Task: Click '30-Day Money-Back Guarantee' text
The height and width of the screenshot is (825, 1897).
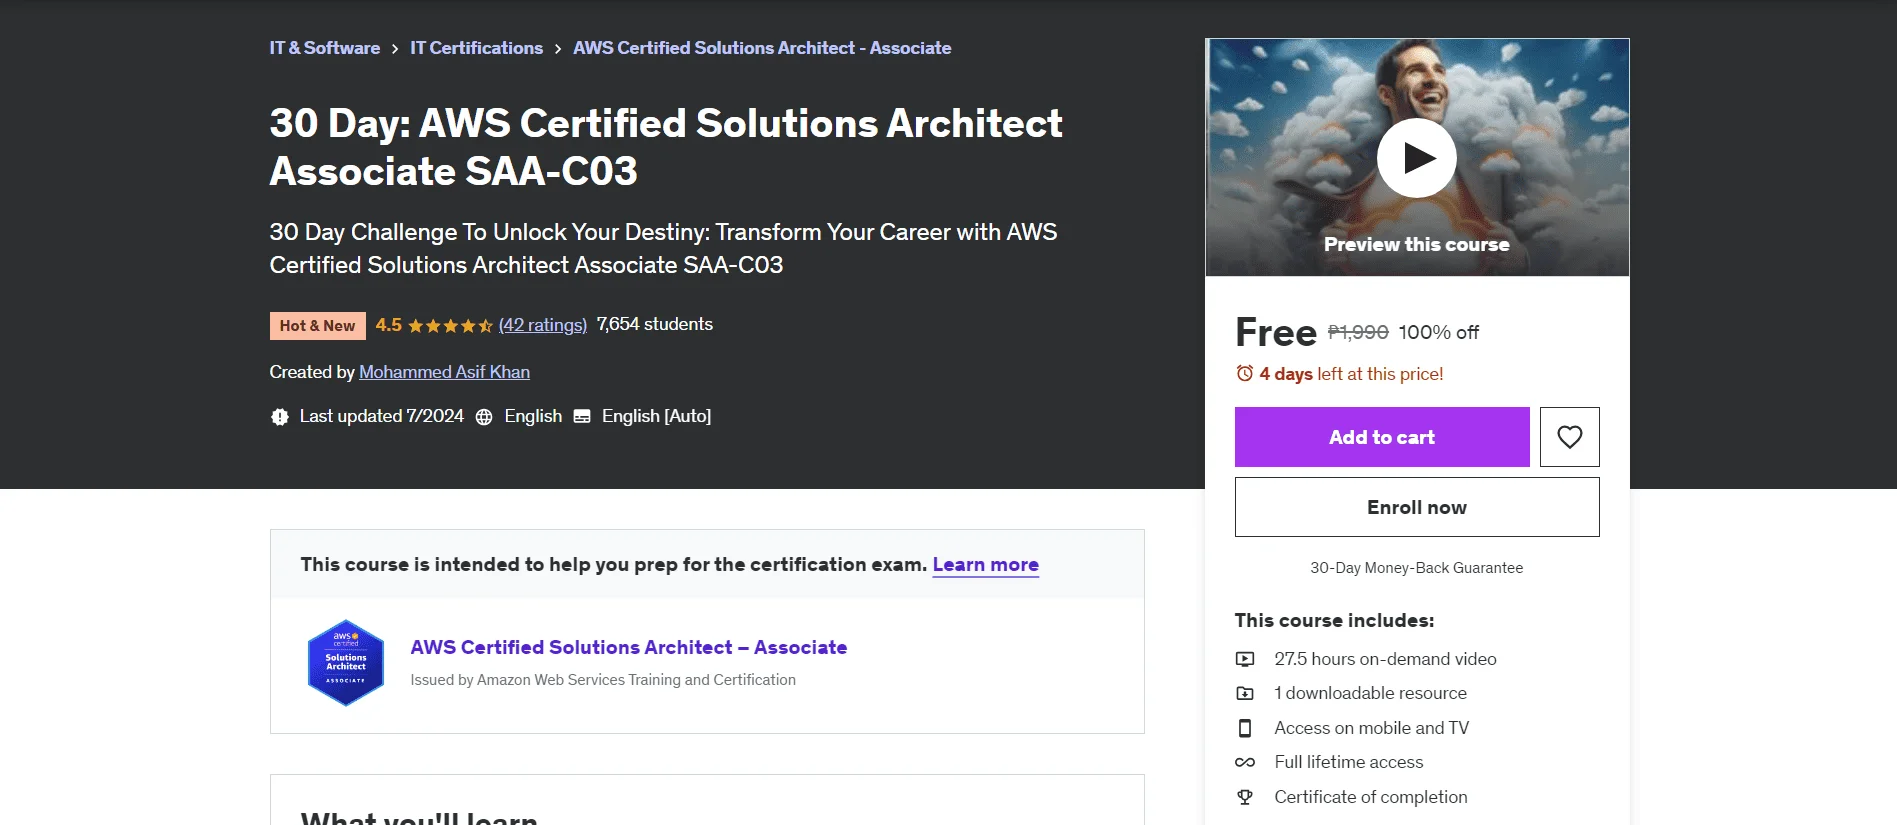Action: point(1417,568)
